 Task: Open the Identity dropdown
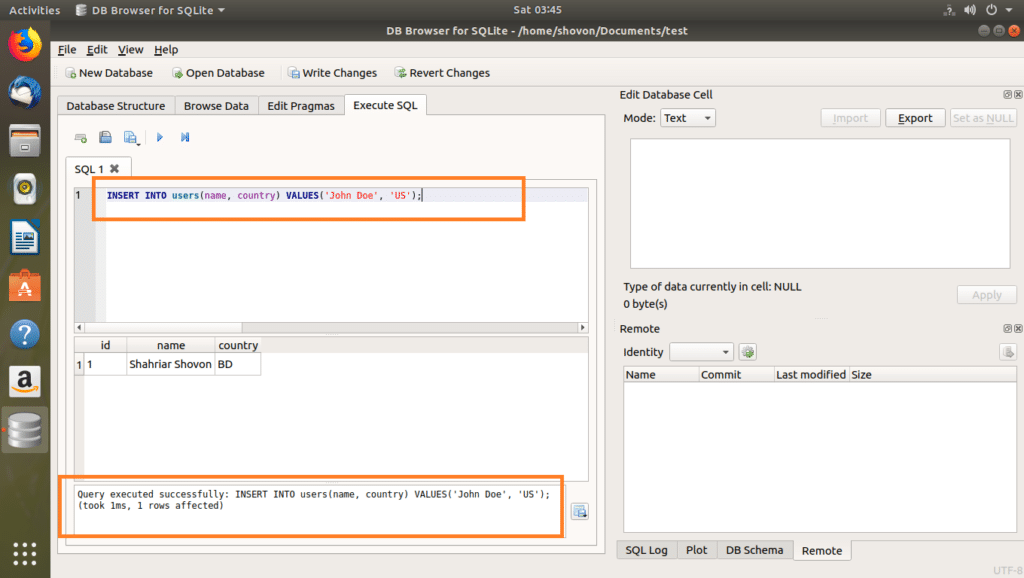[x=701, y=352]
